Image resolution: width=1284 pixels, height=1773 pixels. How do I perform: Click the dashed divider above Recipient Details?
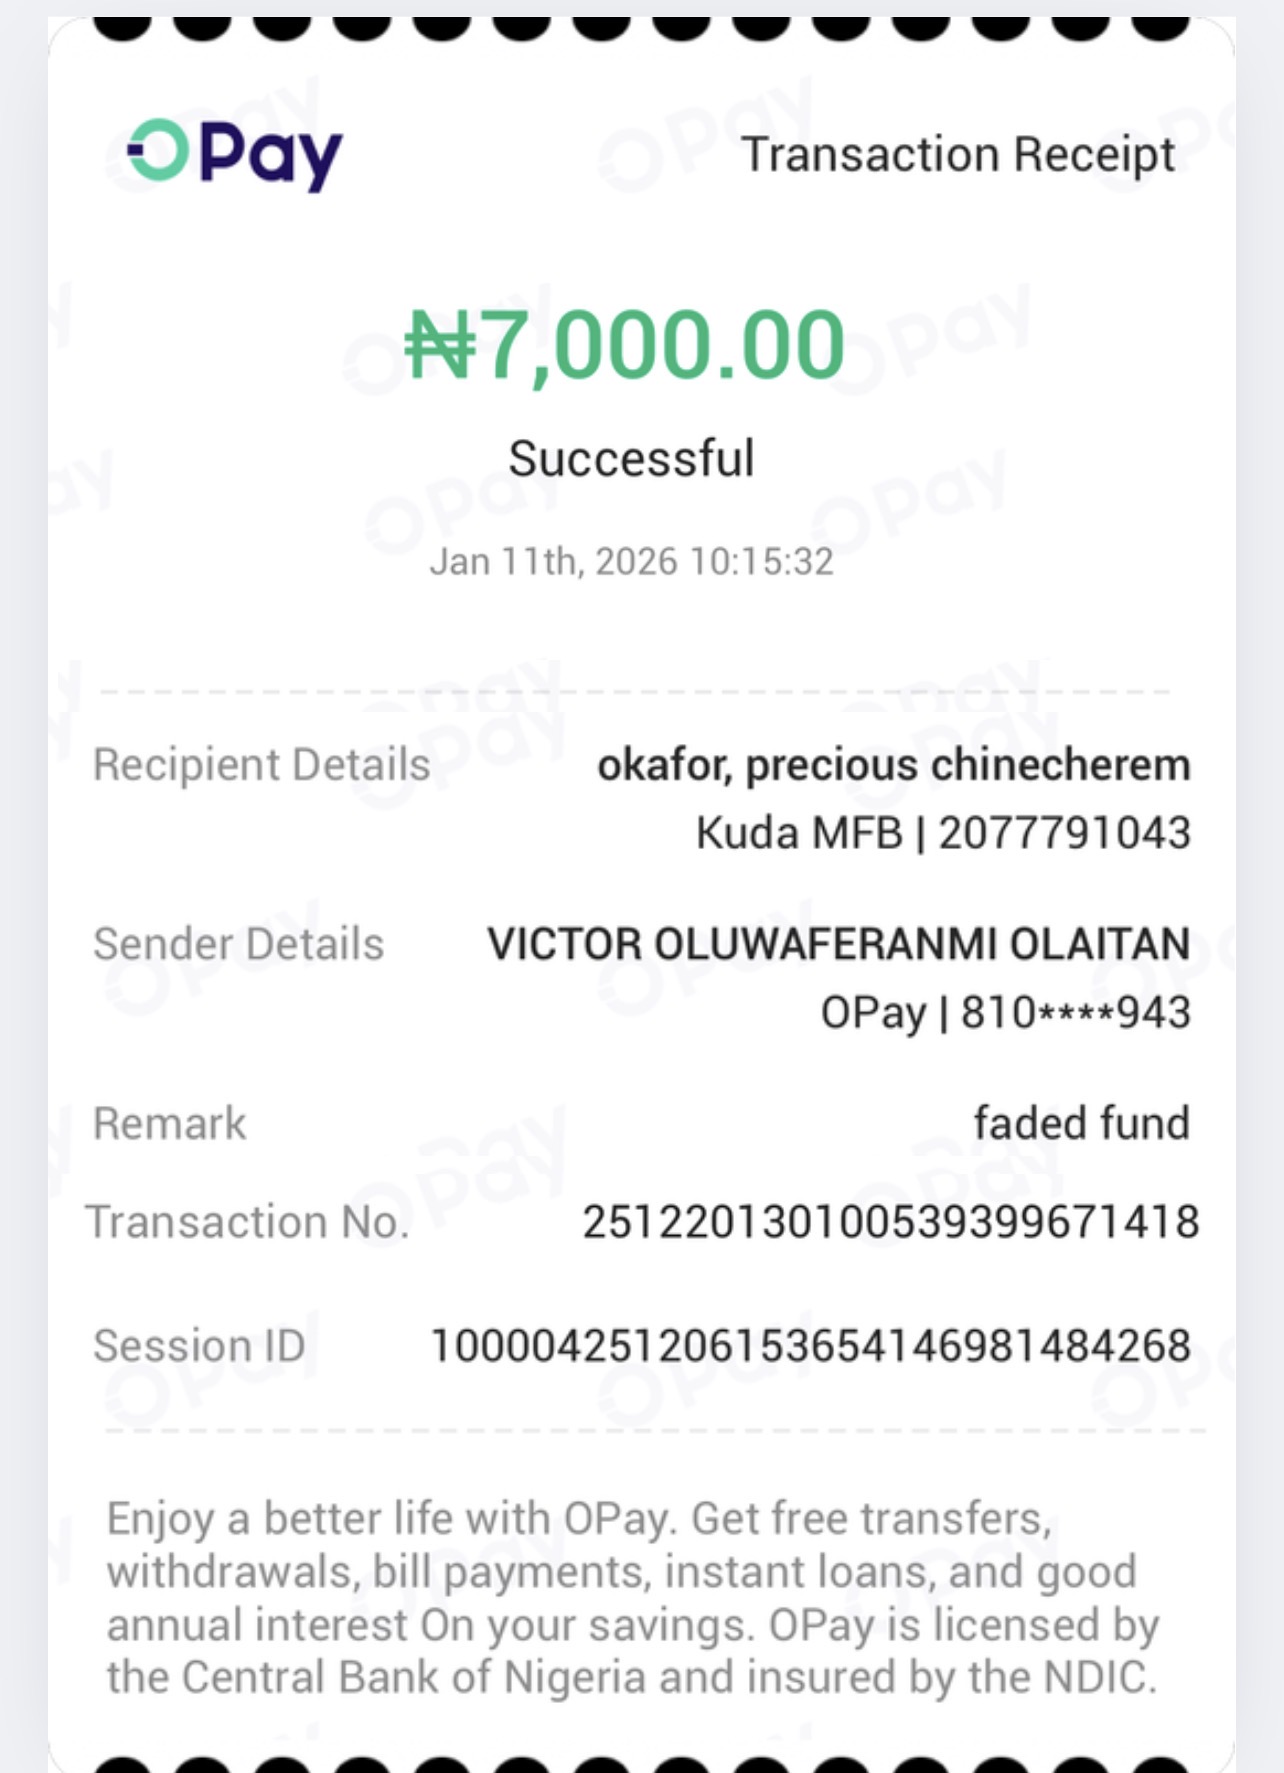coord(635,691)
